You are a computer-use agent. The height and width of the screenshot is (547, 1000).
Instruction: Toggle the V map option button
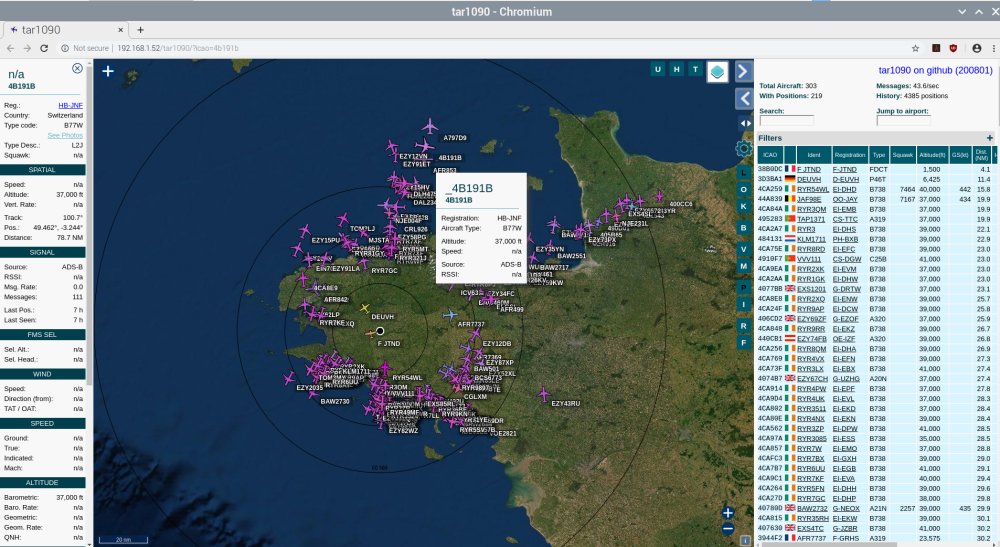coord(744,249)
